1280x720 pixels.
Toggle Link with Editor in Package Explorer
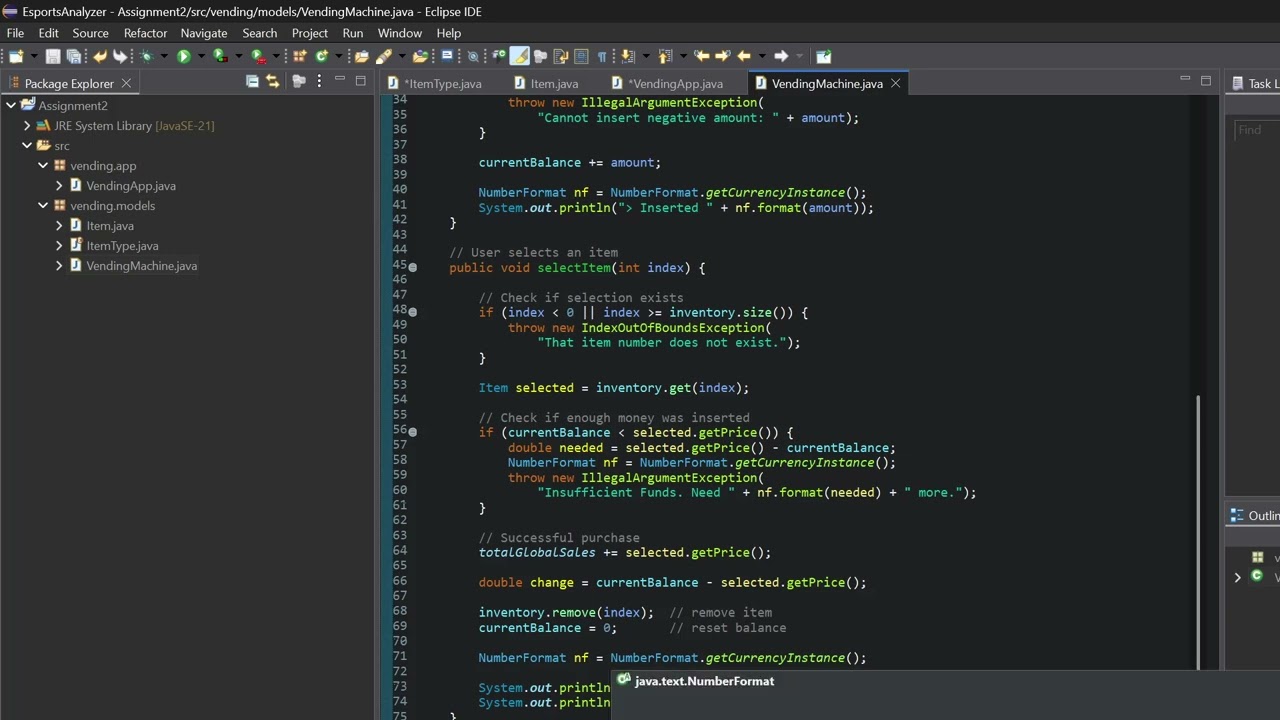click(x=272, y=81)
